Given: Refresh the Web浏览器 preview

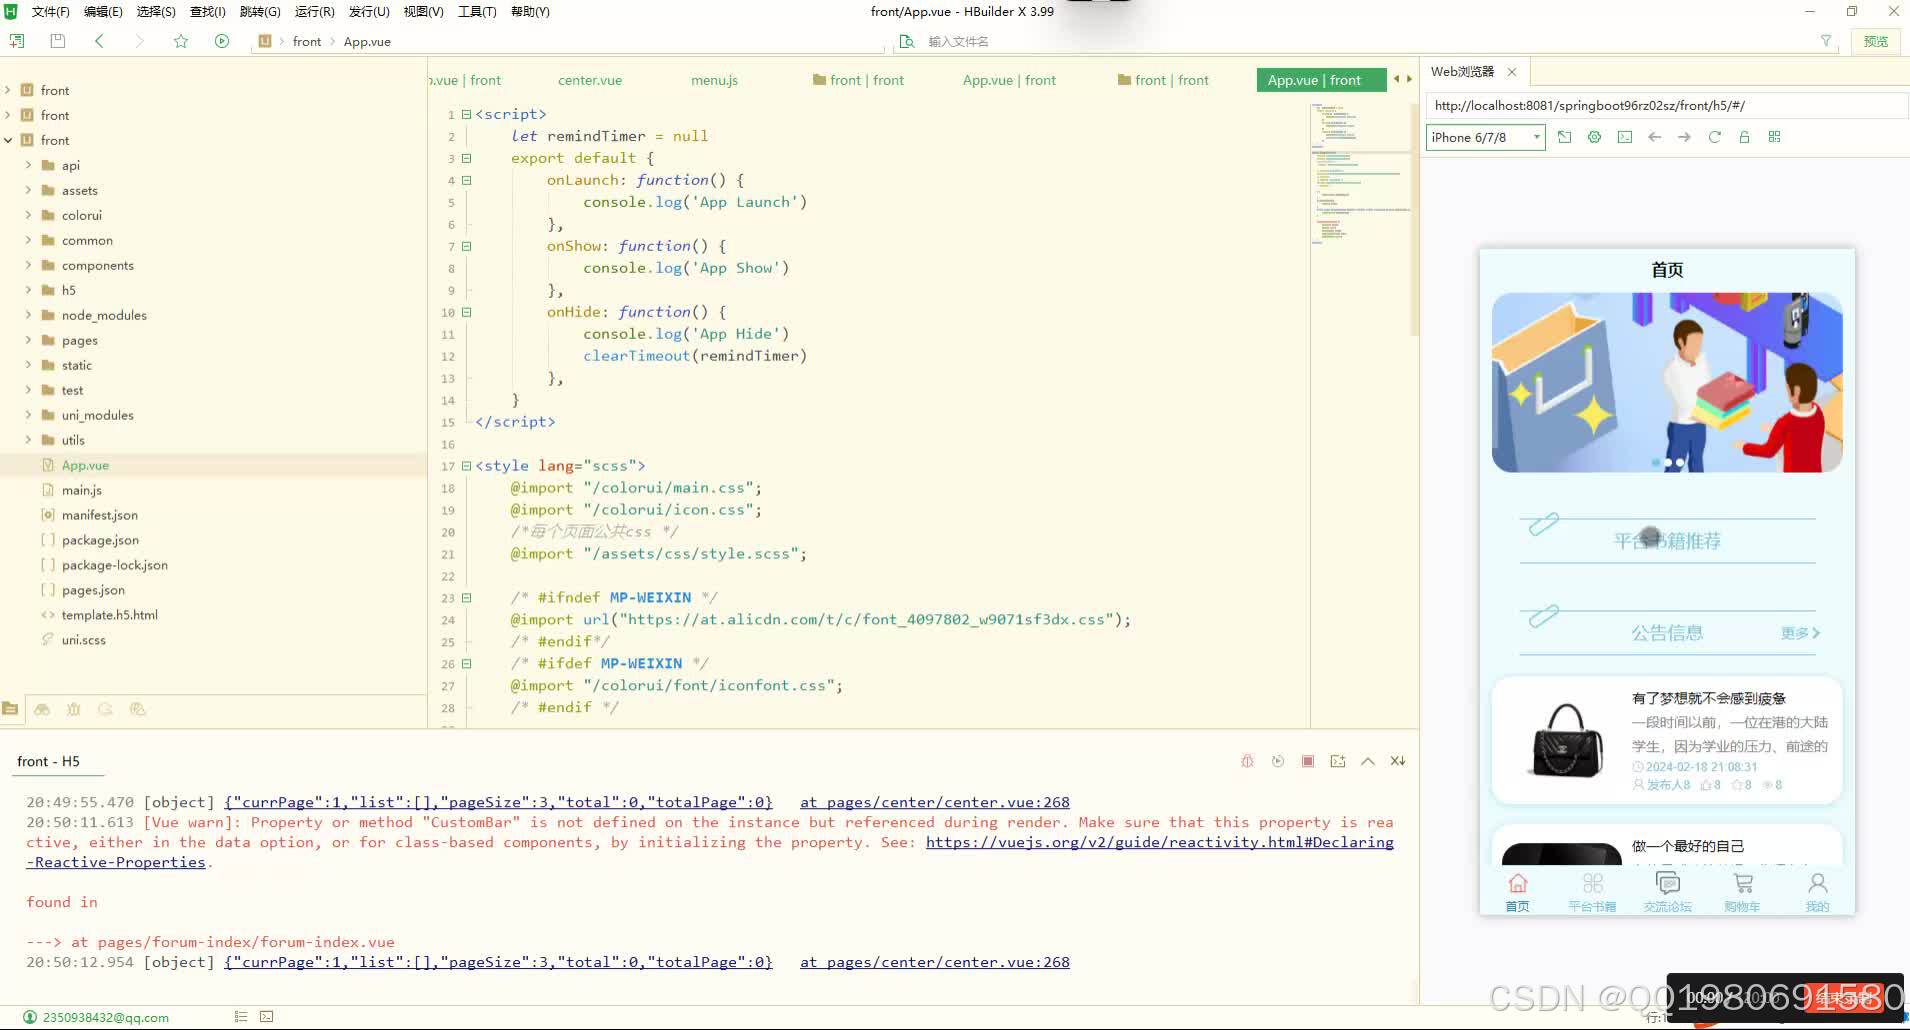Looking at the screenshot, I should point(1715,137).
